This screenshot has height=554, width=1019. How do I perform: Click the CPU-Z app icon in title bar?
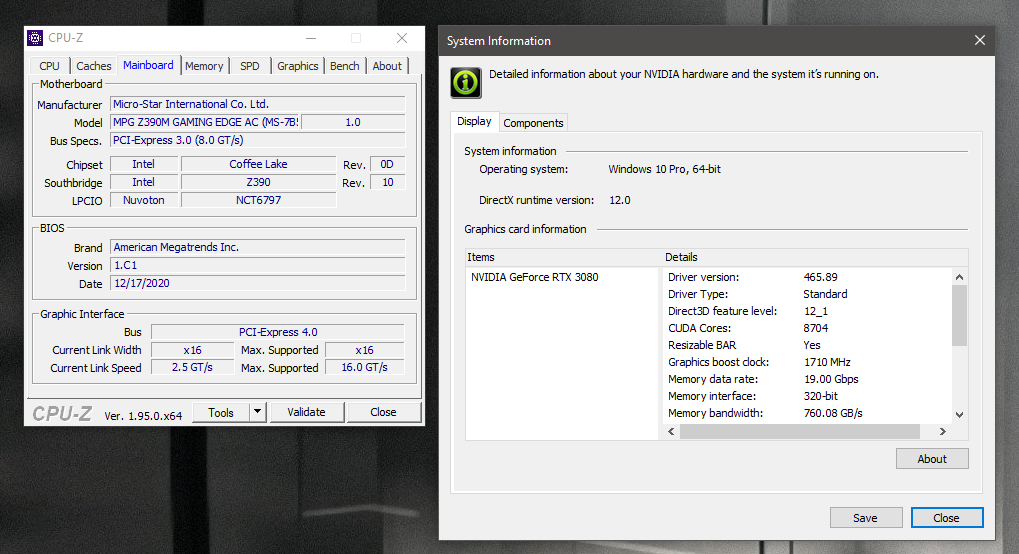click(35, 38)
